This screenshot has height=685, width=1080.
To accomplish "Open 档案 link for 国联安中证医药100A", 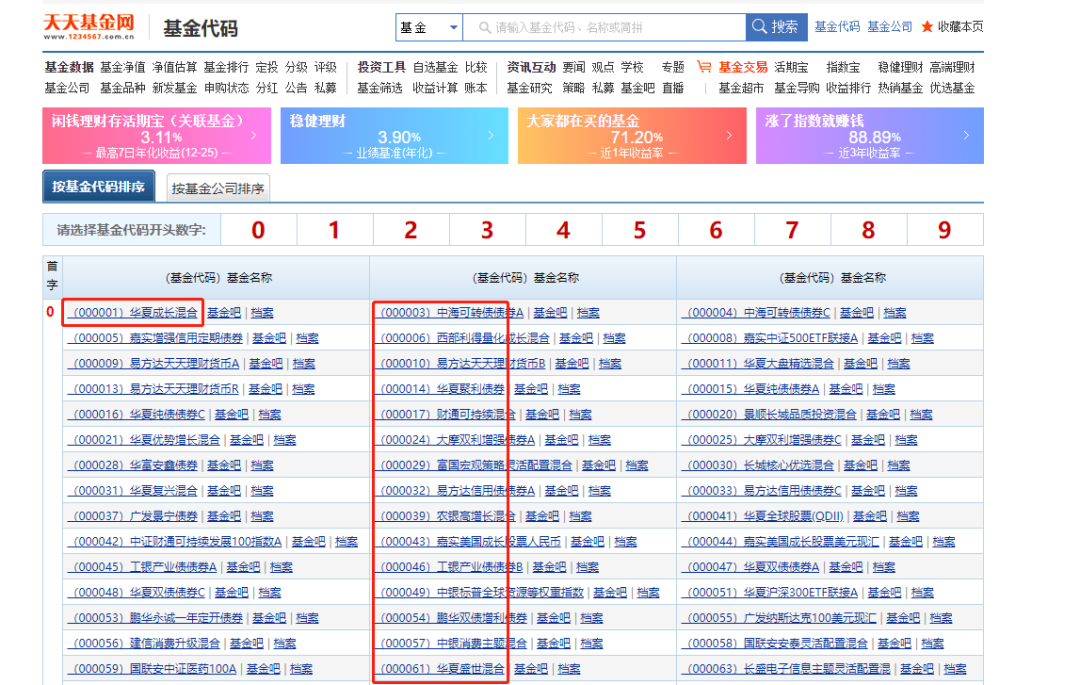I will (x=302, y=669).
